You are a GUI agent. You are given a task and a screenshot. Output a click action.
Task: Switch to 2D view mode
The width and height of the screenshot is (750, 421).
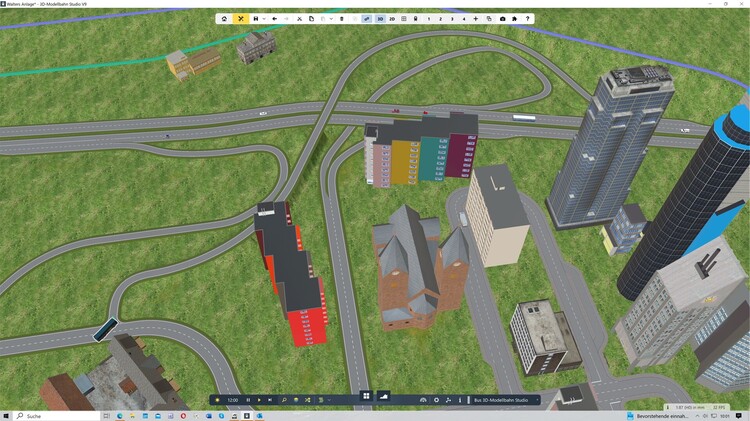(392, 19)
